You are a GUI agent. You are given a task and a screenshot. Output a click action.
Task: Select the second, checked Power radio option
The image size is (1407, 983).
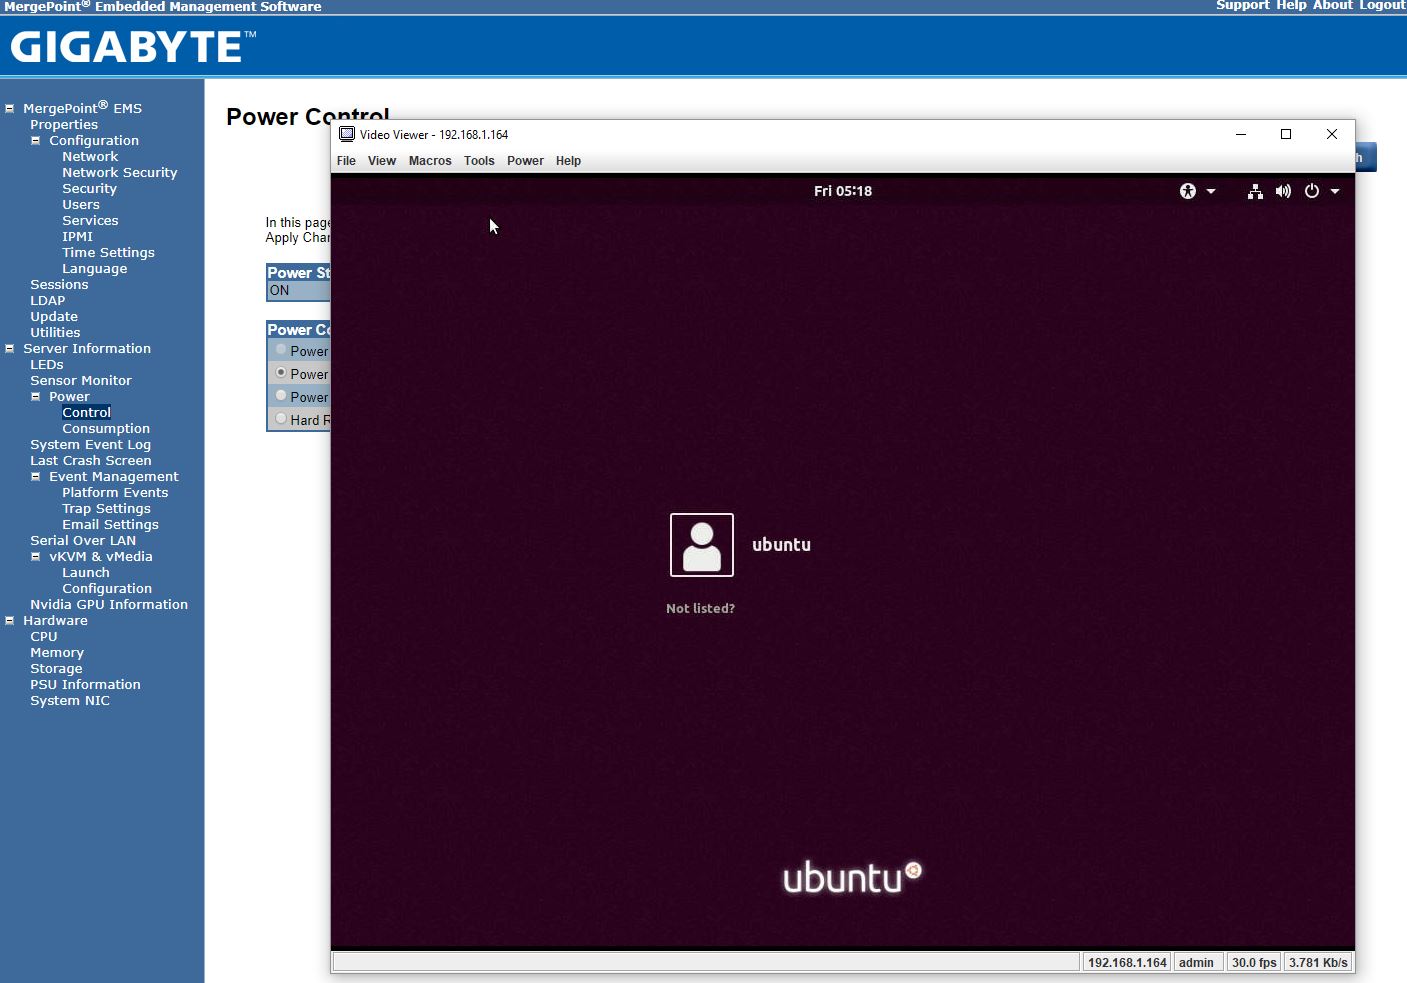click(x=281, y=373)
